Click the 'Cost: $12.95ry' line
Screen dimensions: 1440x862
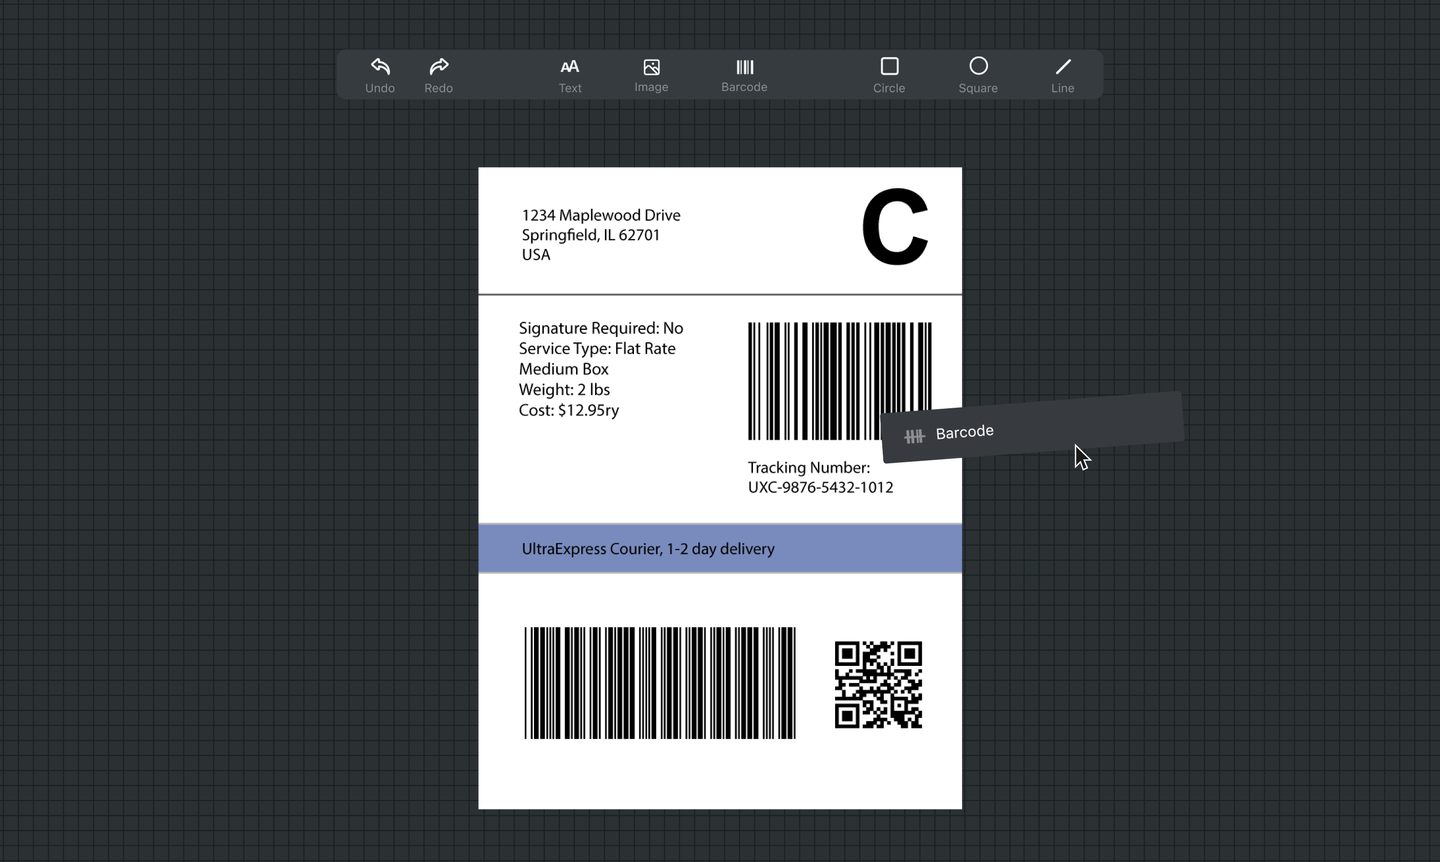[569, 410]
